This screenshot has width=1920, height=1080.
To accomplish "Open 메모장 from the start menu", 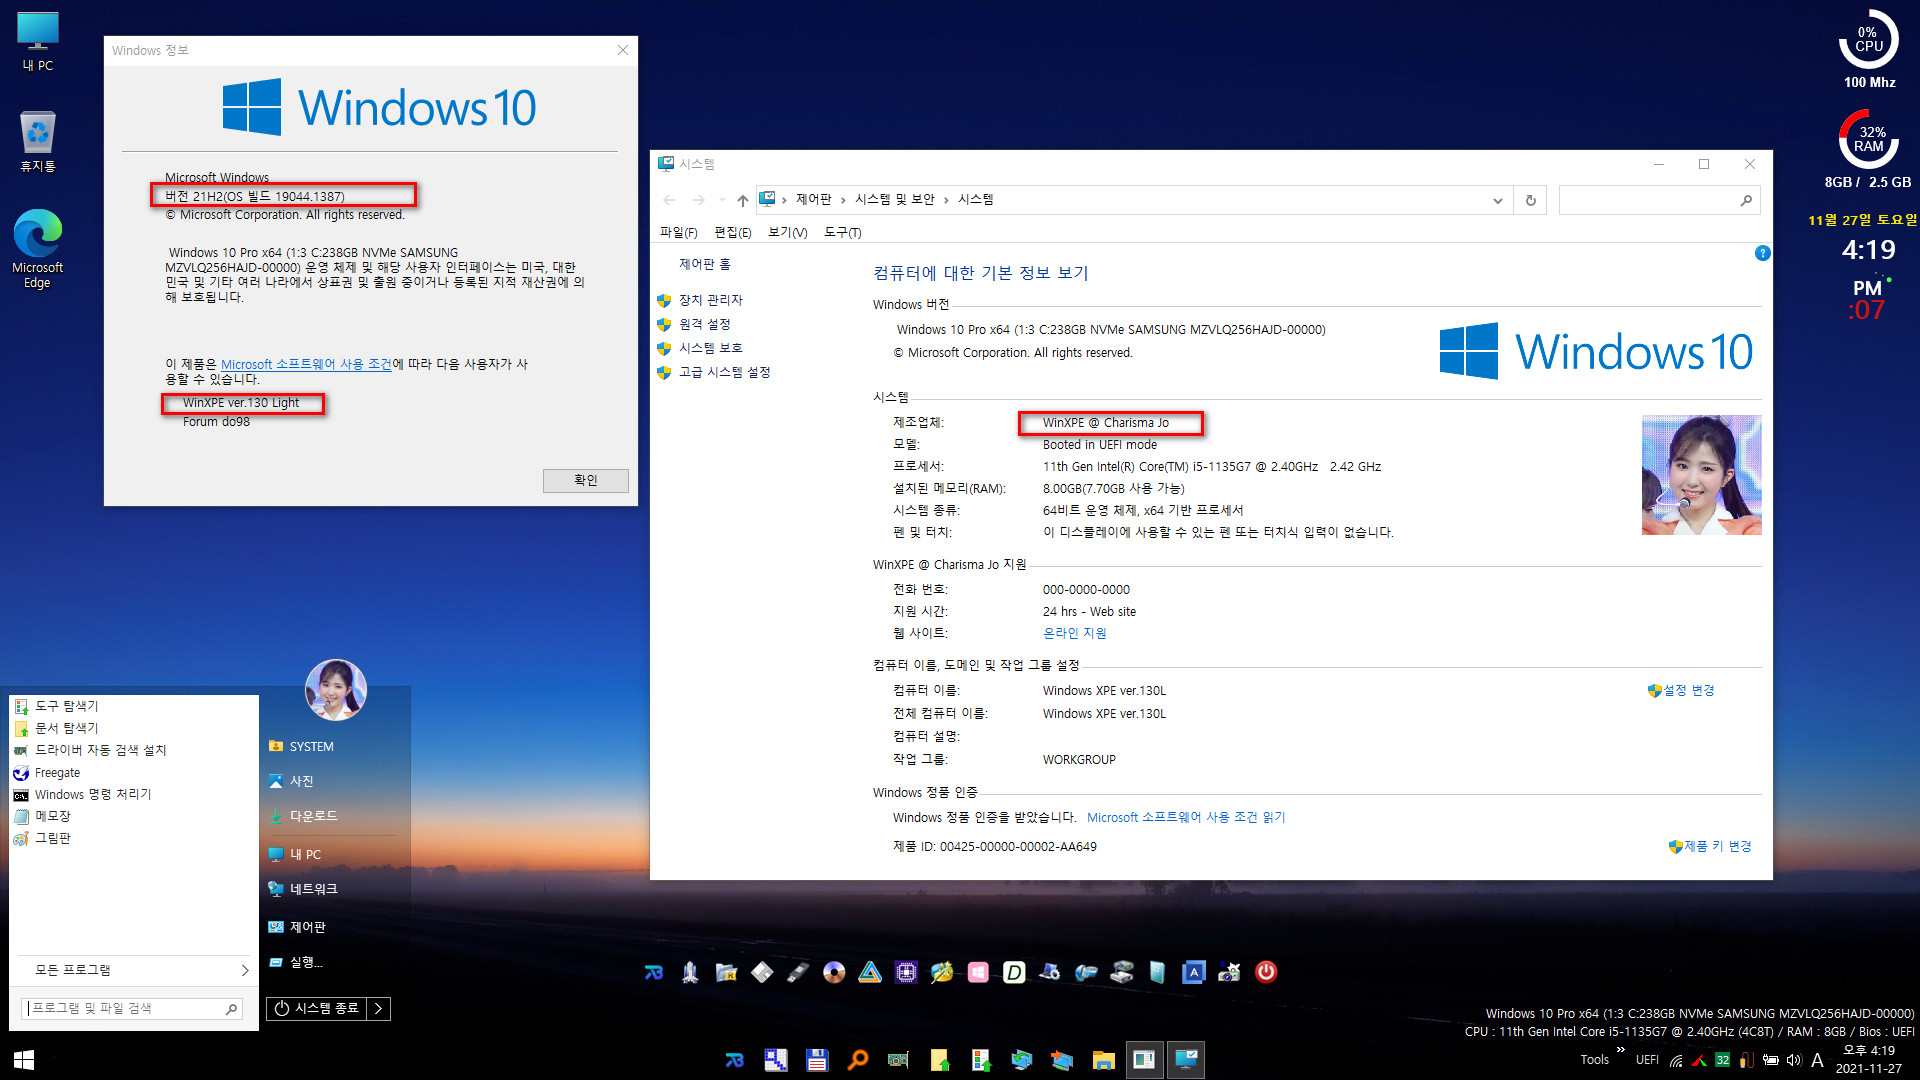I will 53,816.
